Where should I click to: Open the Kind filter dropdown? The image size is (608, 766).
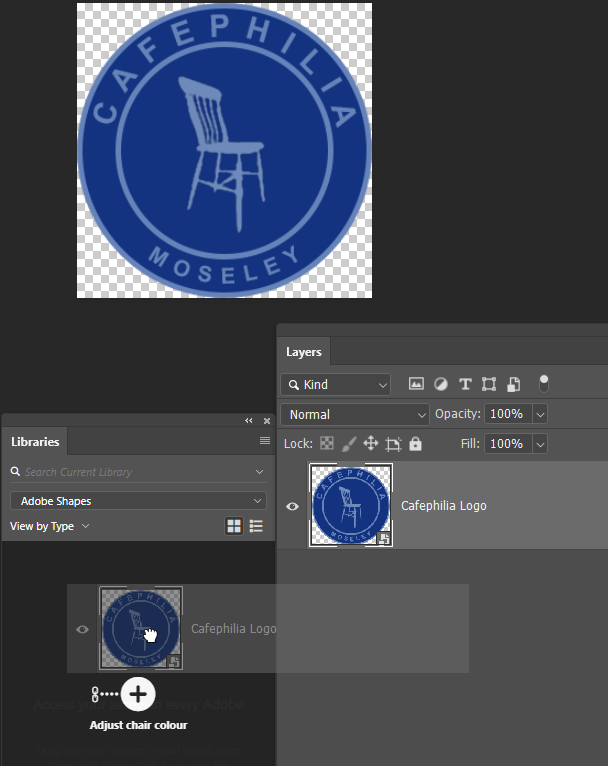coord(335,384)
